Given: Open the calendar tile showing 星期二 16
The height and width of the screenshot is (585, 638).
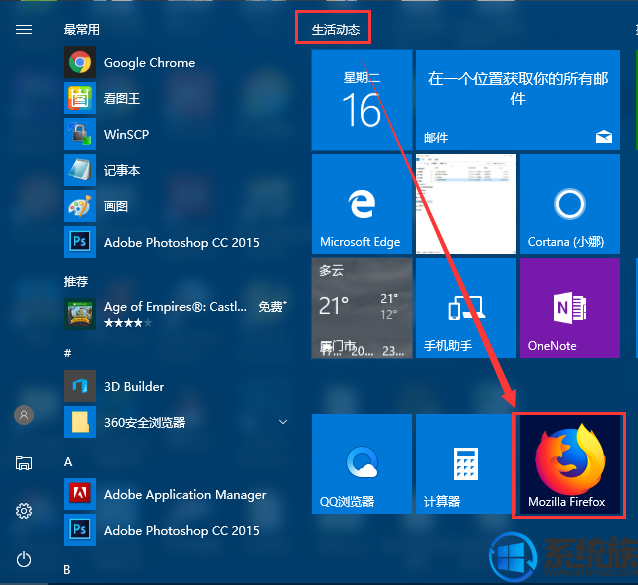Looking at the screenshot, I should point(362,100).
